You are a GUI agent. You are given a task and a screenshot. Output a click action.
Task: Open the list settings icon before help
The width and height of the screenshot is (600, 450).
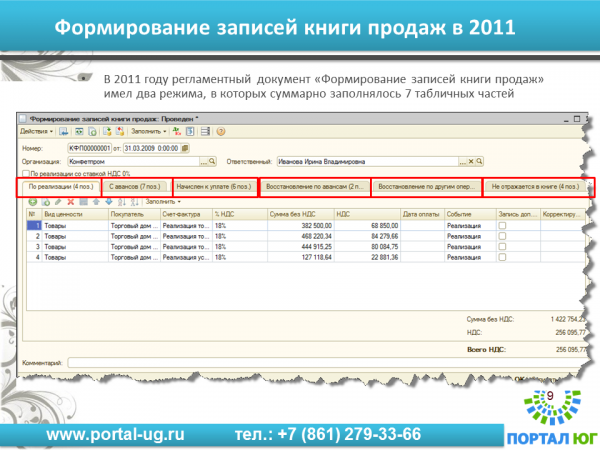(x=205, y=132)
